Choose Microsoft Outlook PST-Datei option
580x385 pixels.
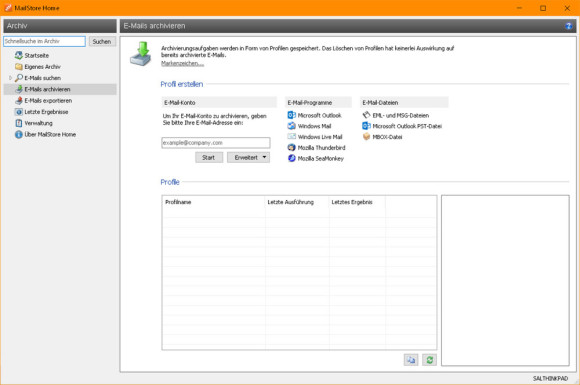(407, 126)
